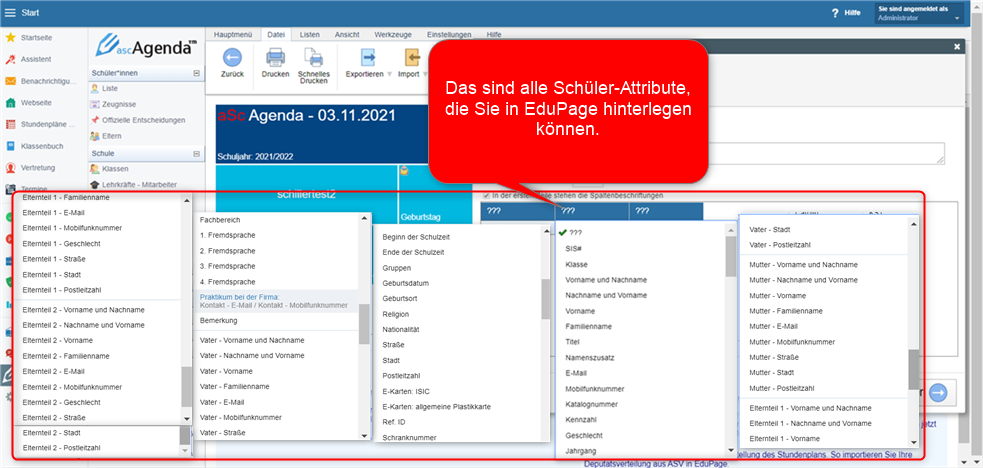Open Offizielle Entscheidungen pin entry
Image resolution: width=983 pixels, height=468 pixels.
[x=95, y=120]
